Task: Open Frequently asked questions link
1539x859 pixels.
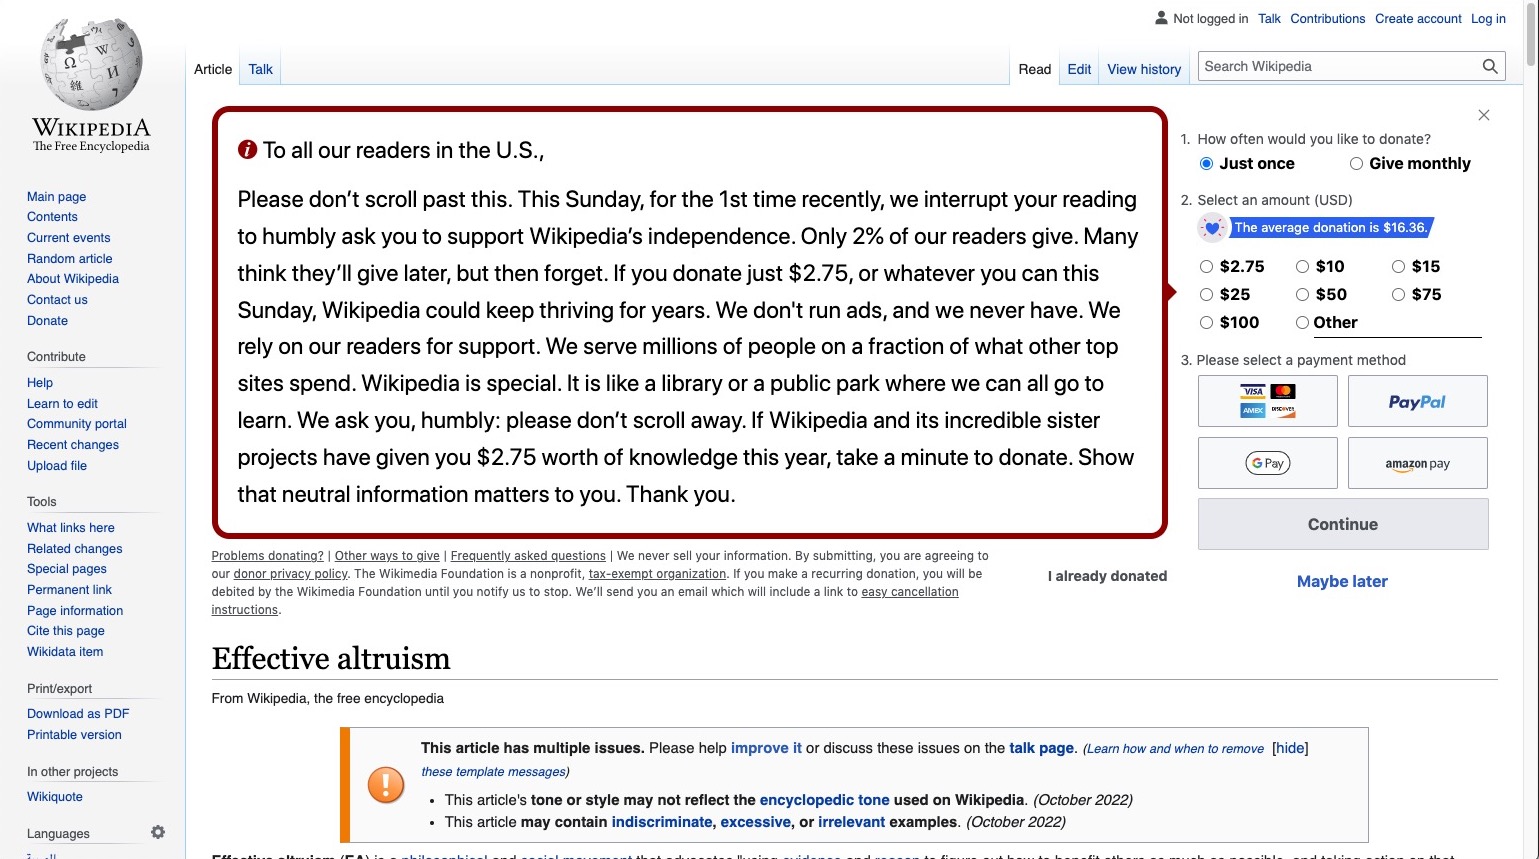Action: click(528, 556)
